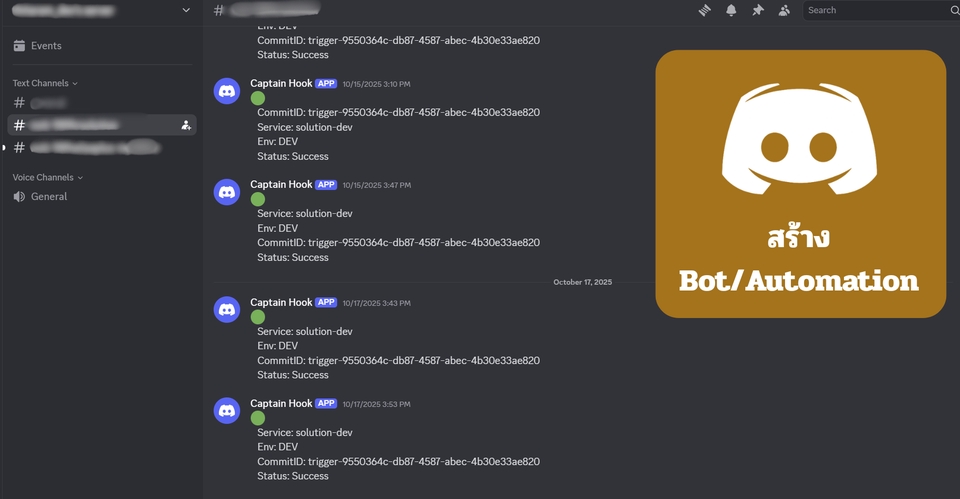Image resolution: width=960 pixels, height=499 pixels.
Task: Click the speaker icon of General voice channel
Action: coord(19,197)
